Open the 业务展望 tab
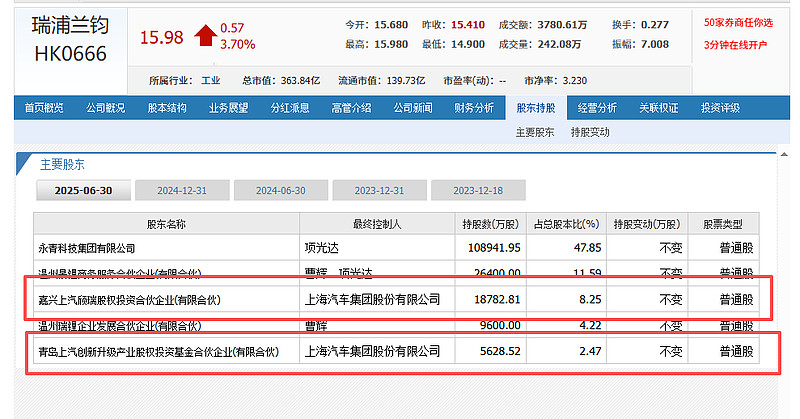Screen dimensions: 800x419 [x=229, y=108]
